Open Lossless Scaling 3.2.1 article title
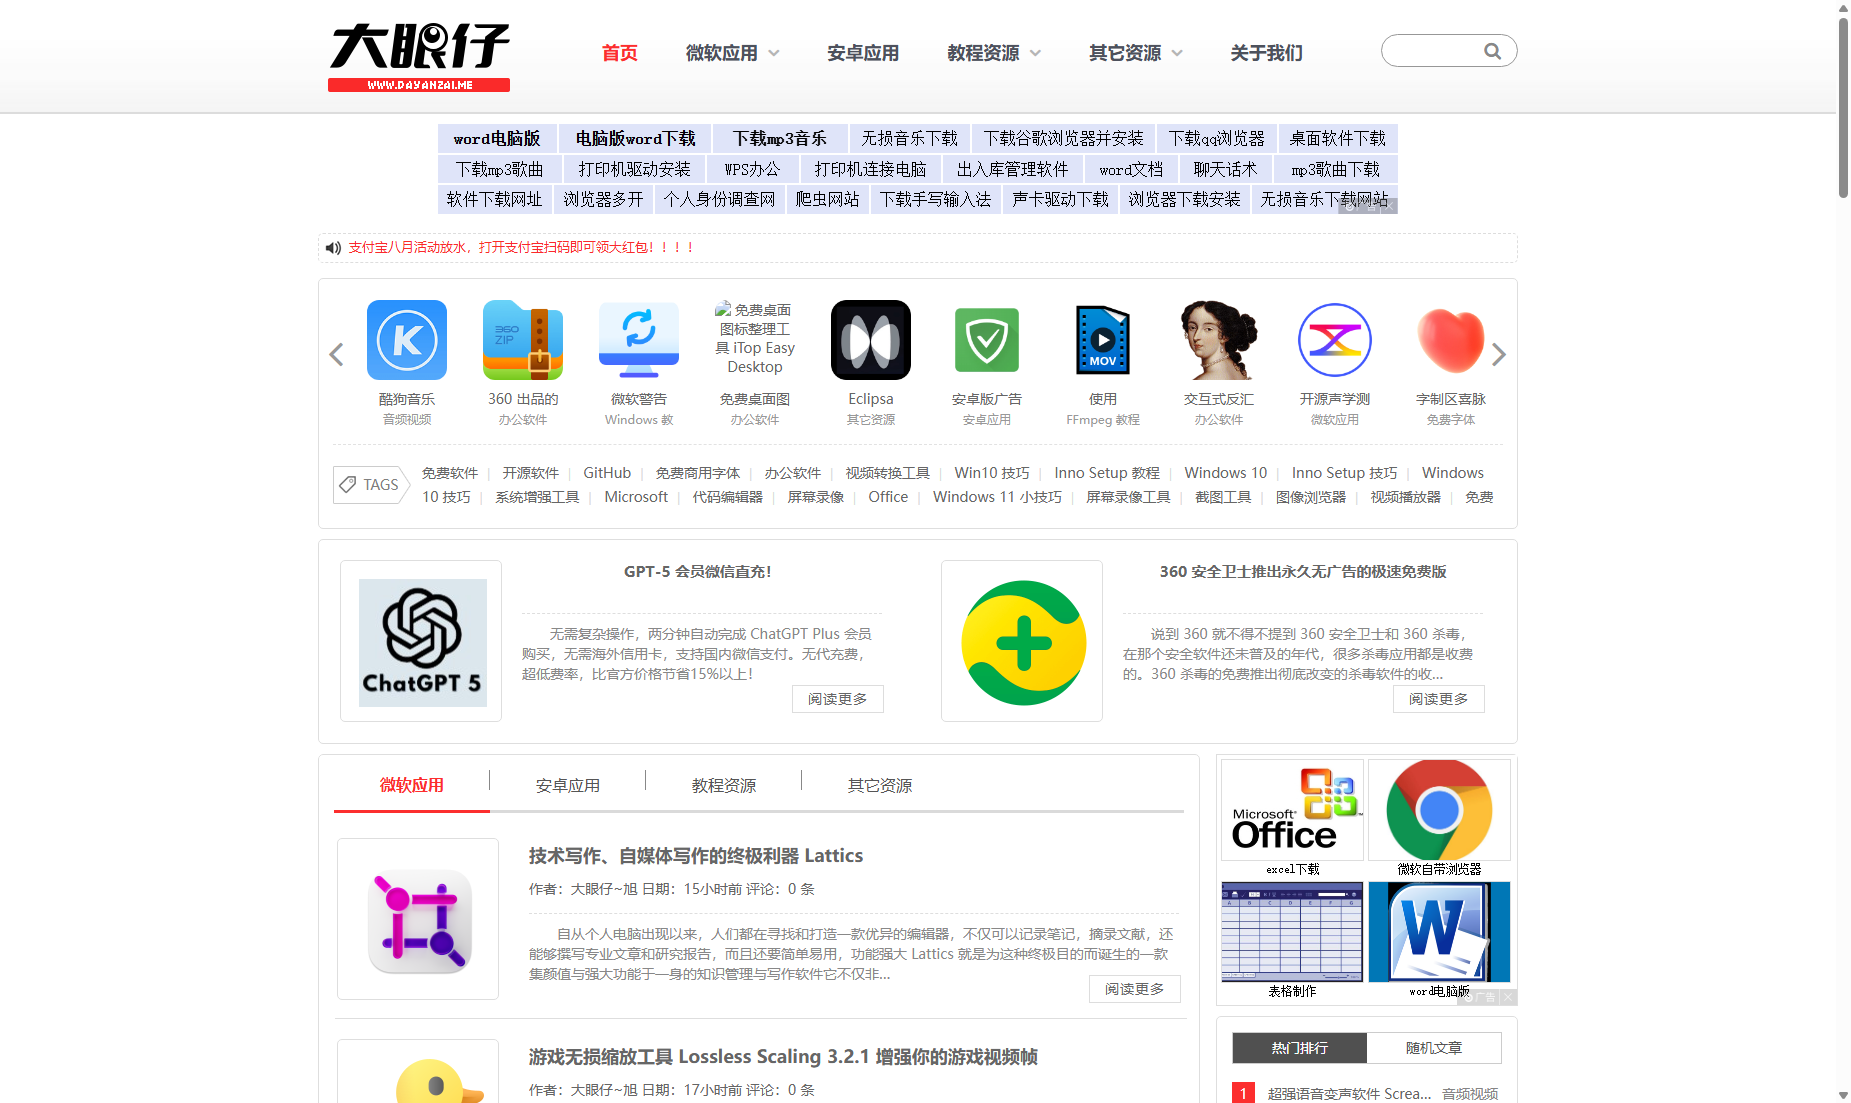The height and width of the screenshot is (1103, 1851). pyautogui.click(x=783, y=1057)
